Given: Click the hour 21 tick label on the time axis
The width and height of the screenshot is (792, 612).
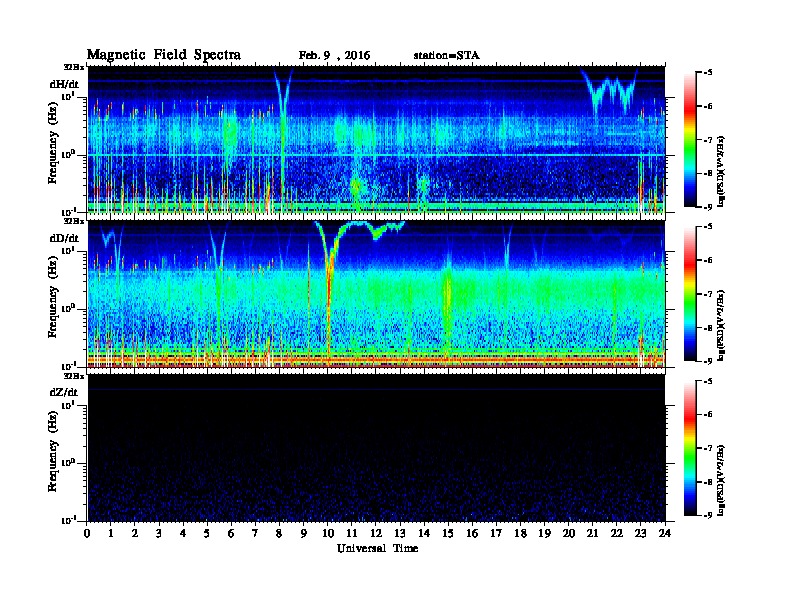Looking at the screenshot, I should tap(592, 533).
